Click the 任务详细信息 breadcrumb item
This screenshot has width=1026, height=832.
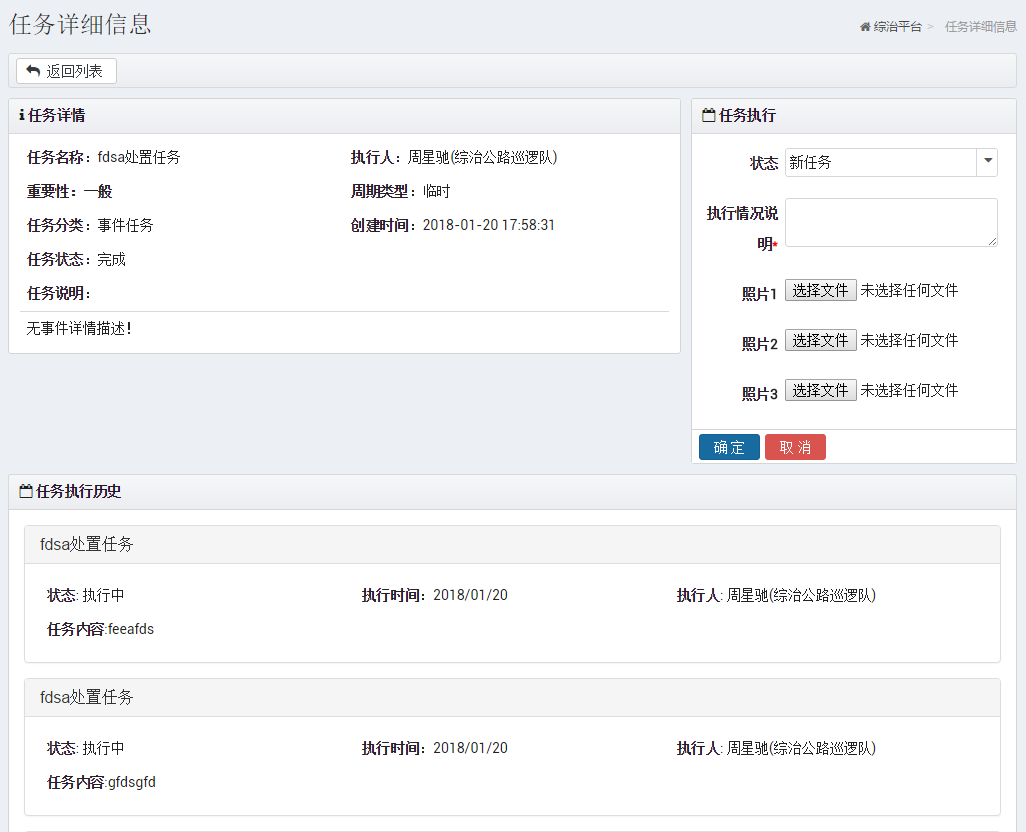coord(980,27)
